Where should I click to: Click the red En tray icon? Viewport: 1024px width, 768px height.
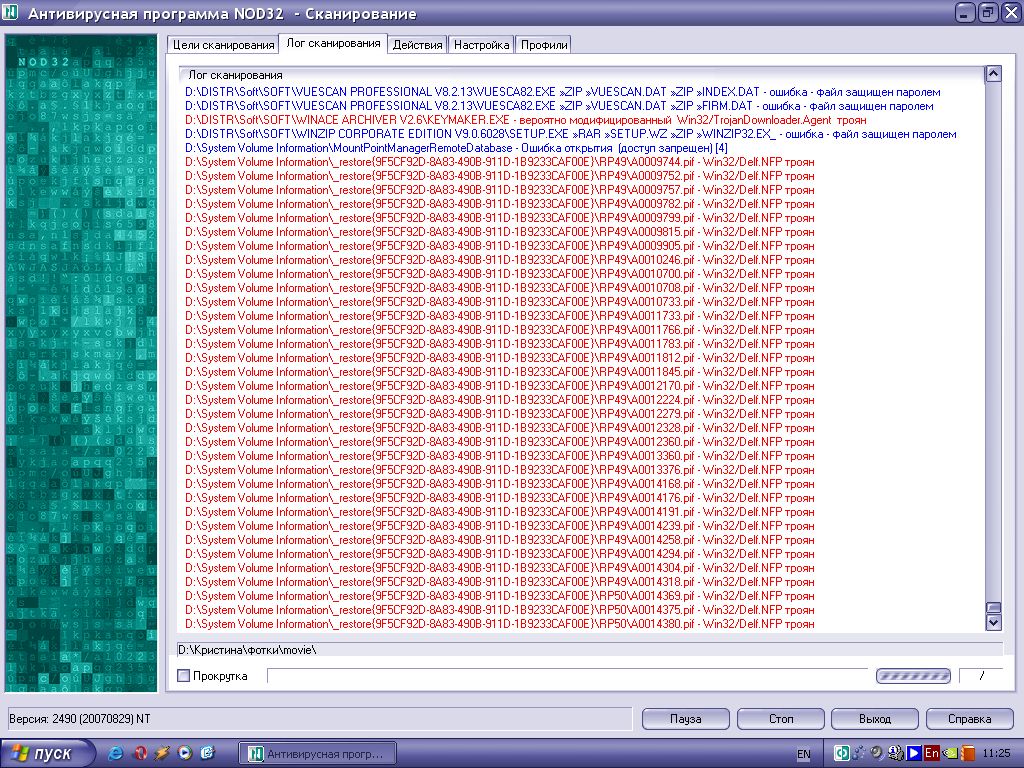(x=932, y=753)
